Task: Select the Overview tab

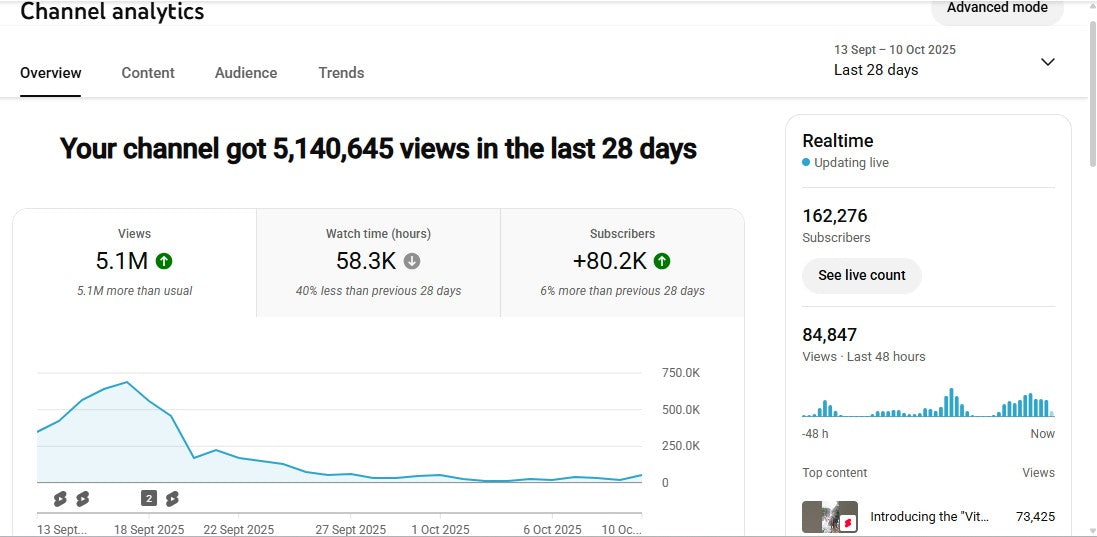Action: [x=51, y=73]
